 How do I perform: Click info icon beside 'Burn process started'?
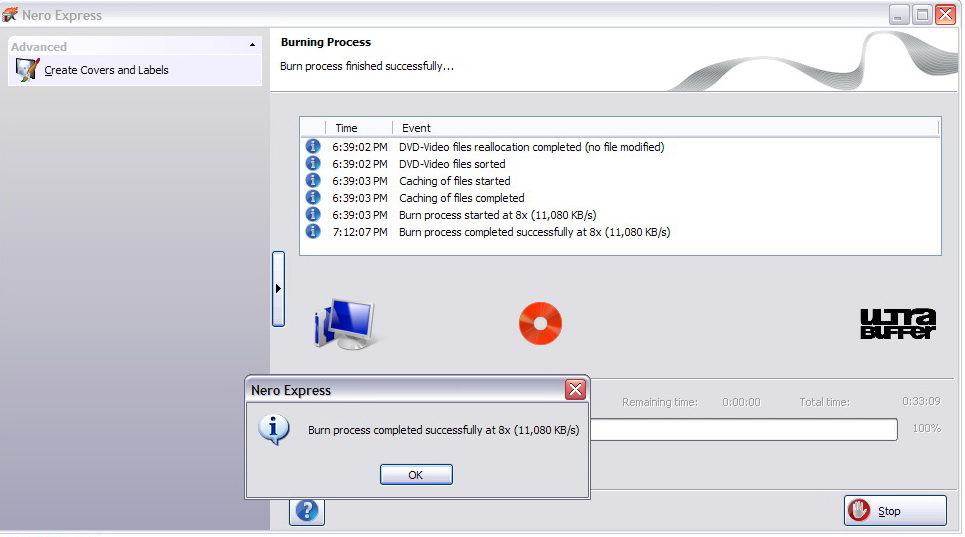313,214
